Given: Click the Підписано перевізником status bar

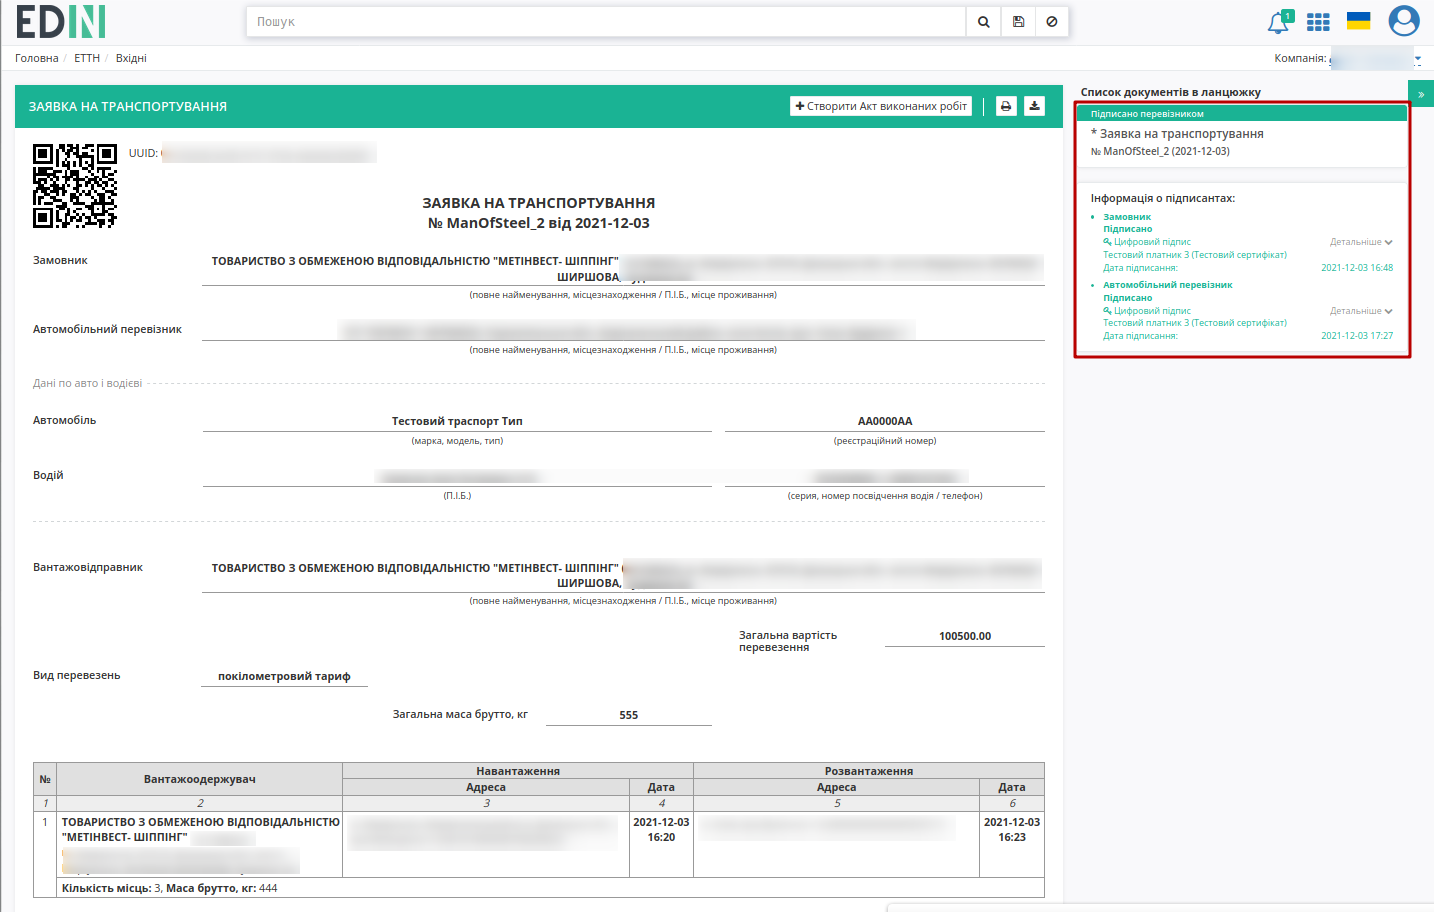Looking at the screenshot, I should coord(1242,114).
